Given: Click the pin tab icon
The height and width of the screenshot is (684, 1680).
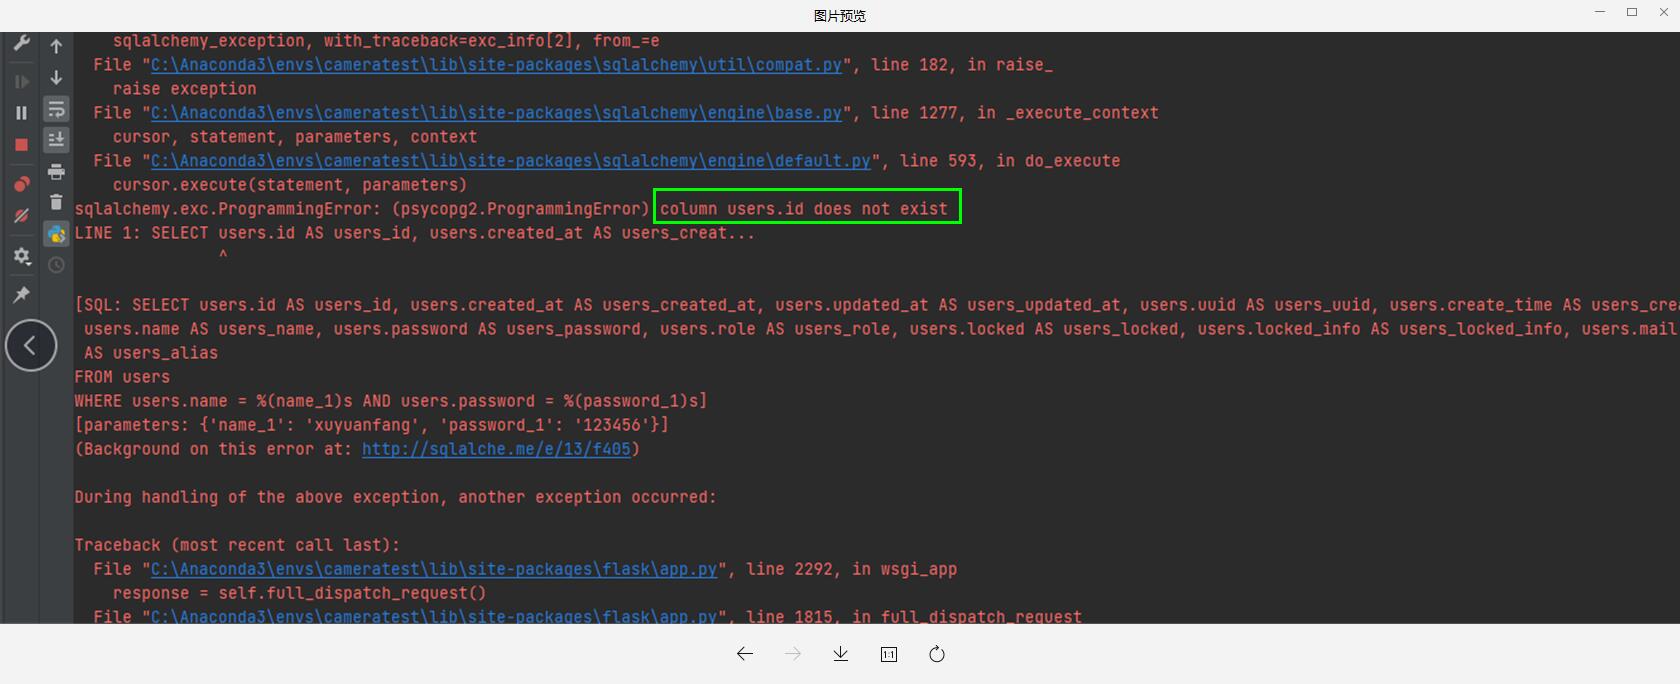Looking at the screenshot, I should coord(21,294).
